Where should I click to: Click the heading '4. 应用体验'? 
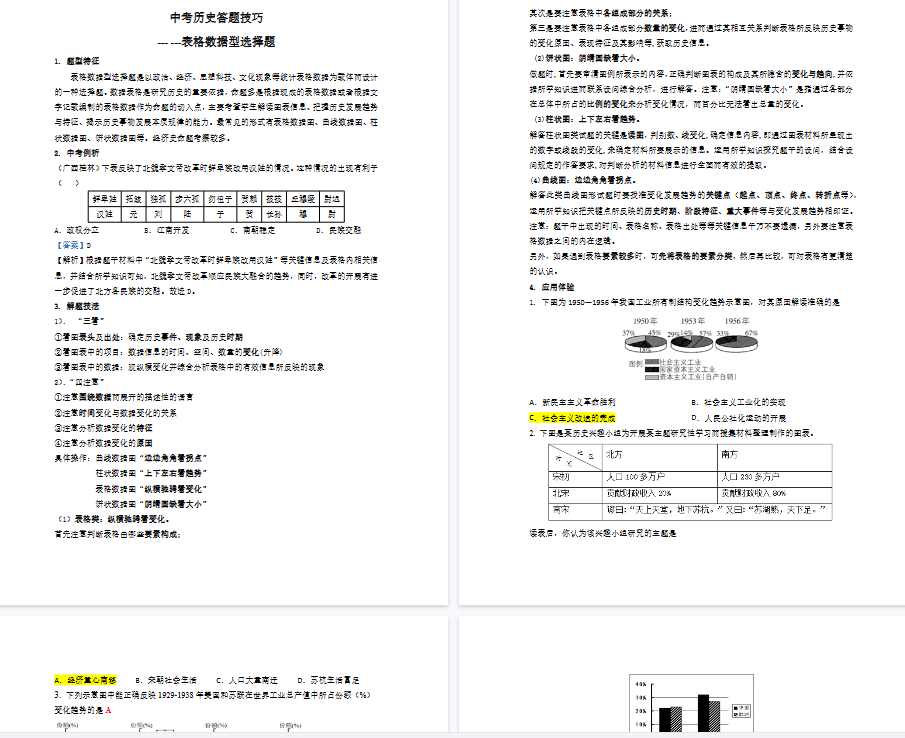tap(552, 287)
